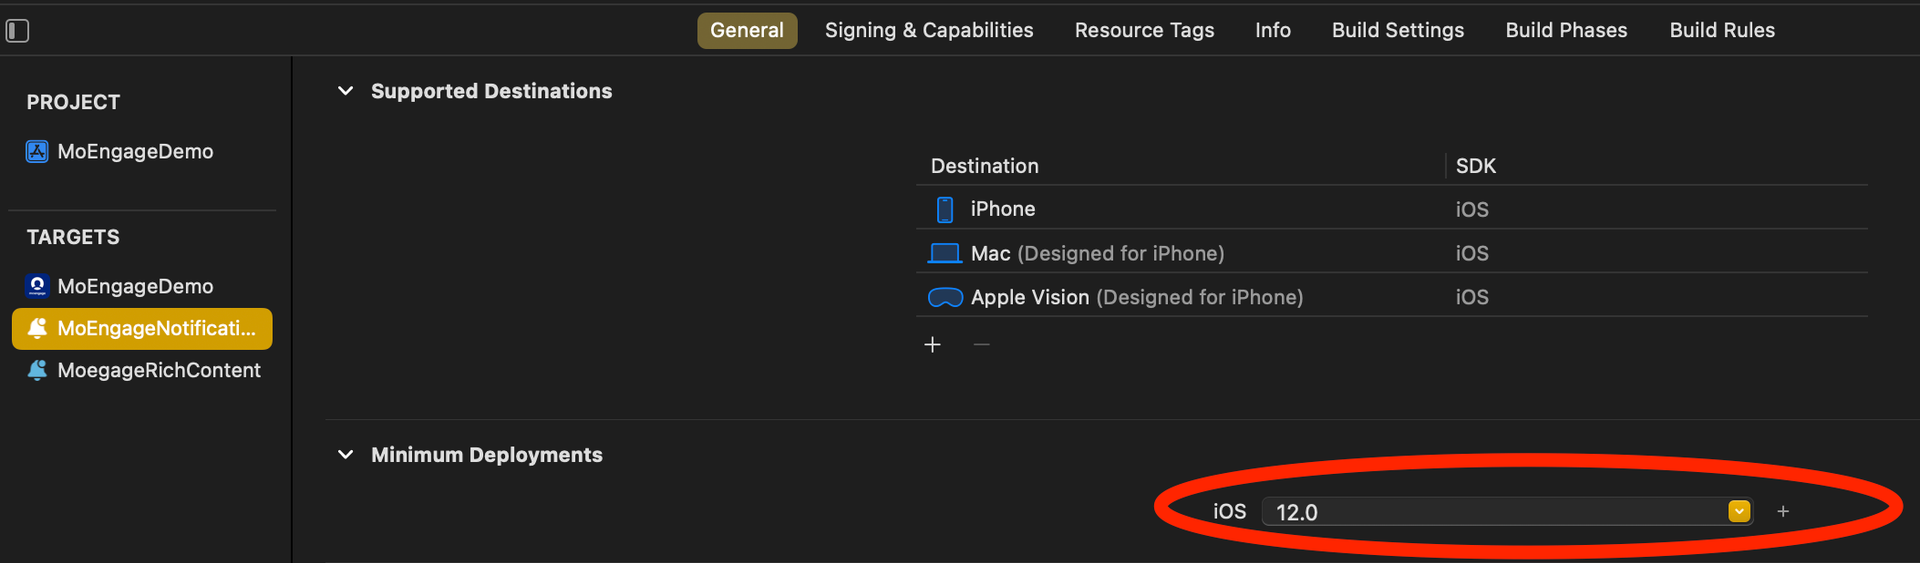Viewport: 1920px width, 563px height.
Task: Collapse the Supported Destinations section
Action: pos(345,91)
